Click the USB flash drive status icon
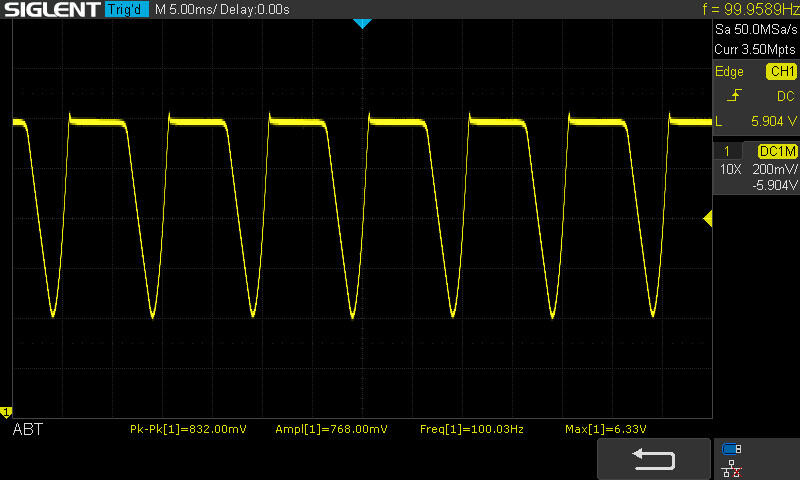The image size is (800, 480). [731, 448]
